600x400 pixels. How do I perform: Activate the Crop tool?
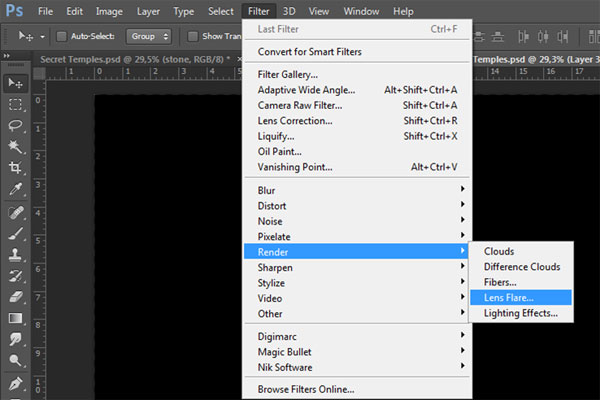pos(16,168)
